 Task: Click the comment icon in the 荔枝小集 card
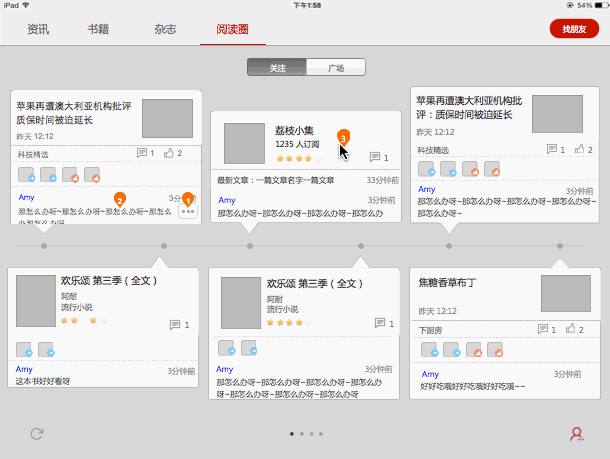point(375,157)
